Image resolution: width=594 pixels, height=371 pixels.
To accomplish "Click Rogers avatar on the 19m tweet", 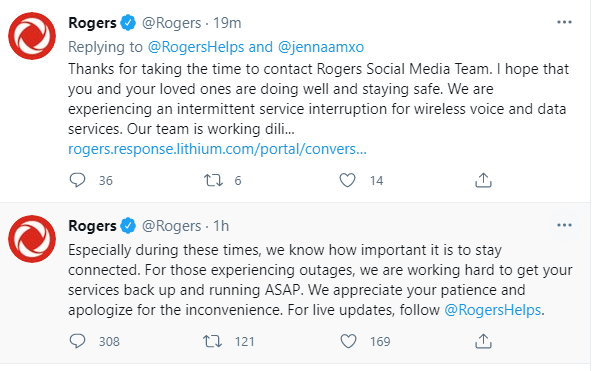I will pos(32,36).
